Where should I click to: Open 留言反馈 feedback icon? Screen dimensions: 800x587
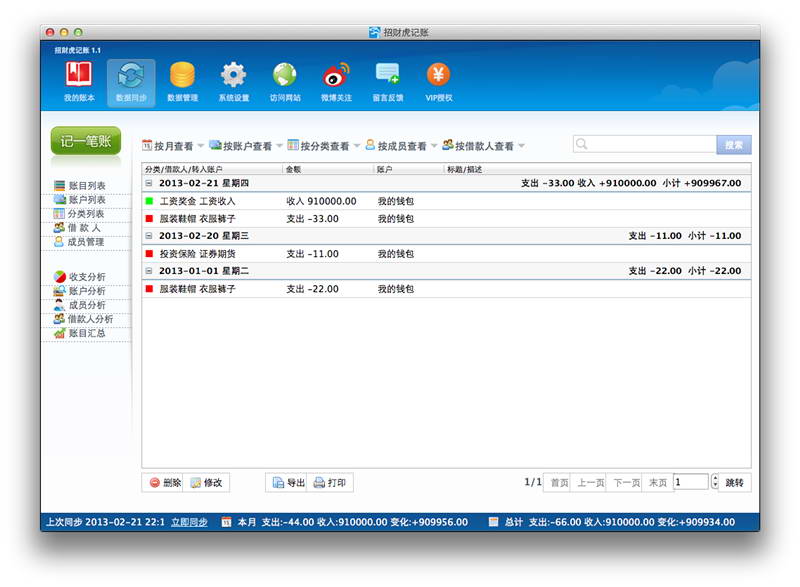click(x=388, y=82)
